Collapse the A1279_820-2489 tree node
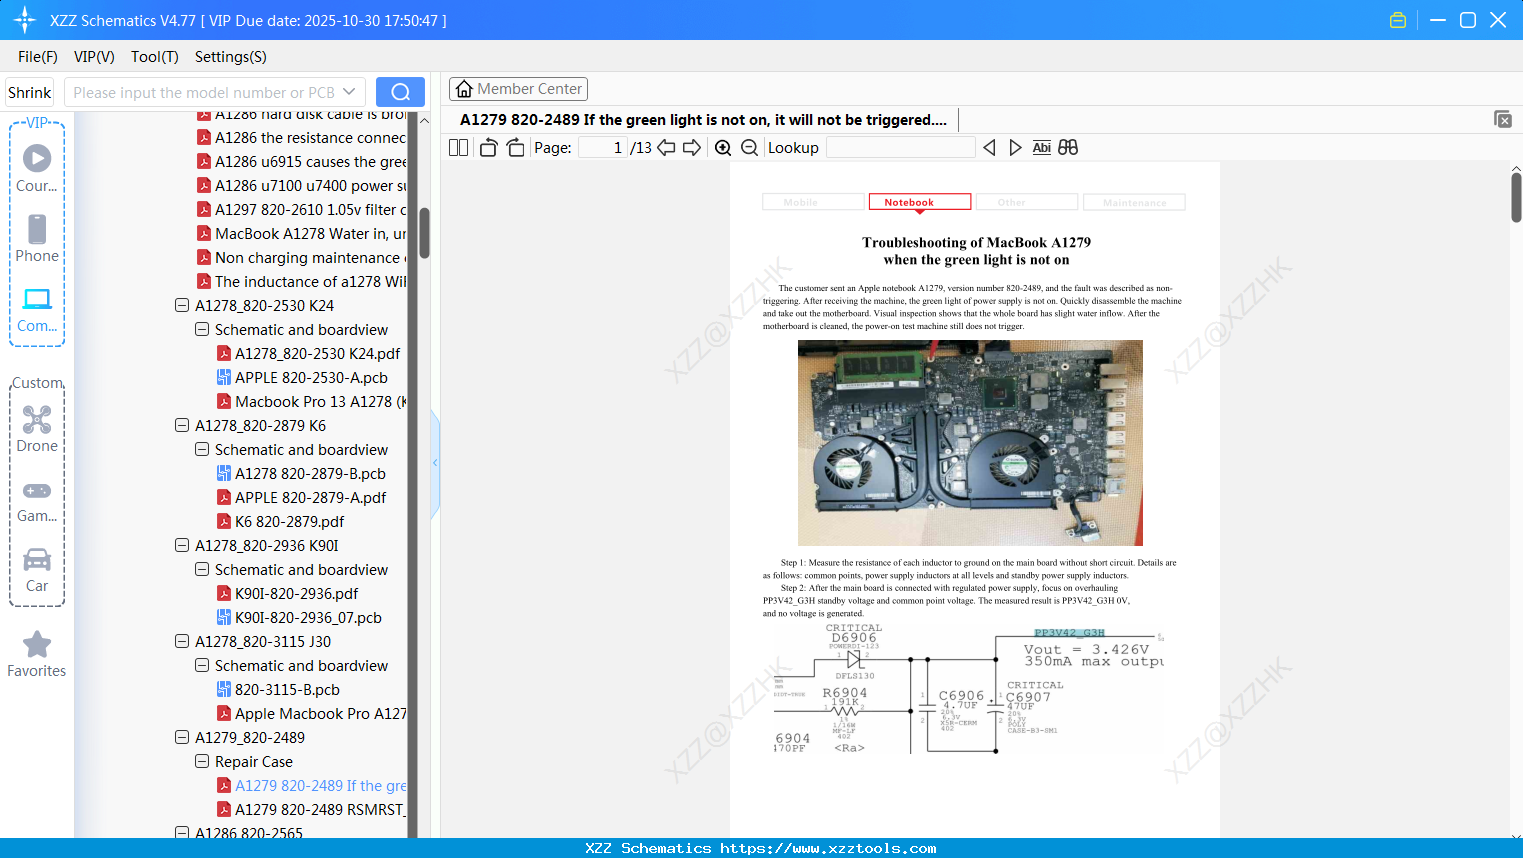1523x858 pixels. pyautogui.click(x=182, y=737)
